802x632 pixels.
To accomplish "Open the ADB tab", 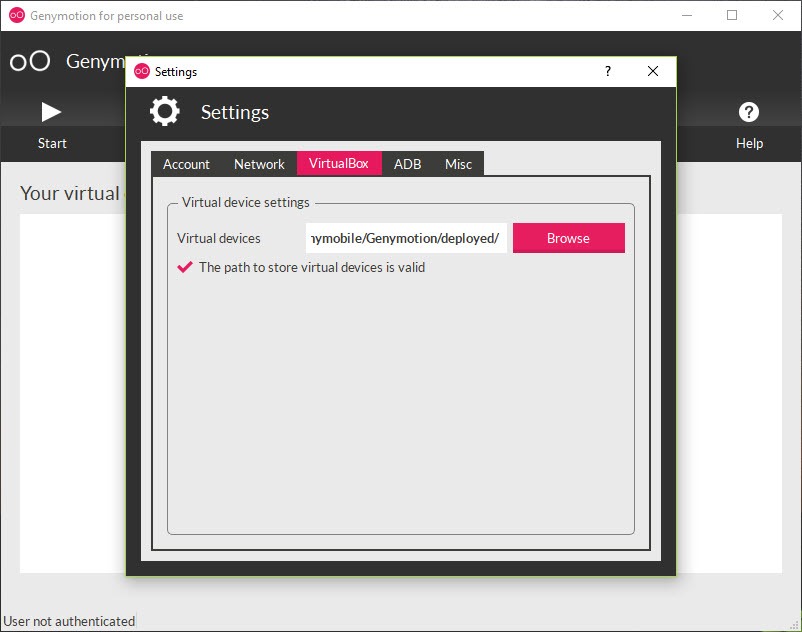I will click(x=407, y=164).
